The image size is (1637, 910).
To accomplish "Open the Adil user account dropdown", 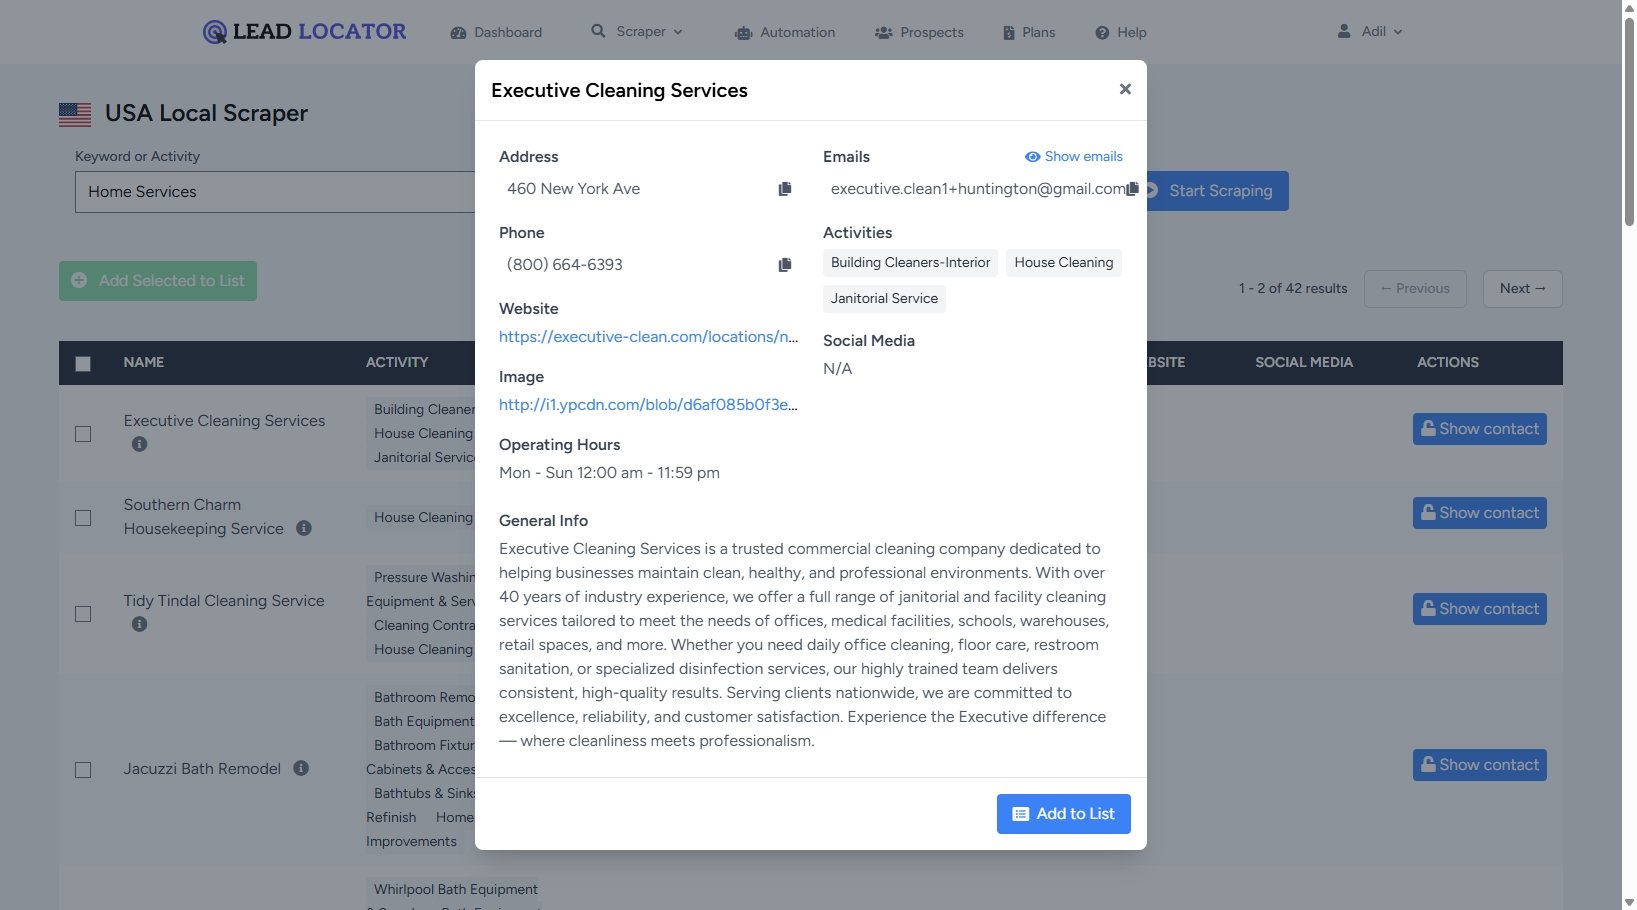I will tap(1370, 32).
